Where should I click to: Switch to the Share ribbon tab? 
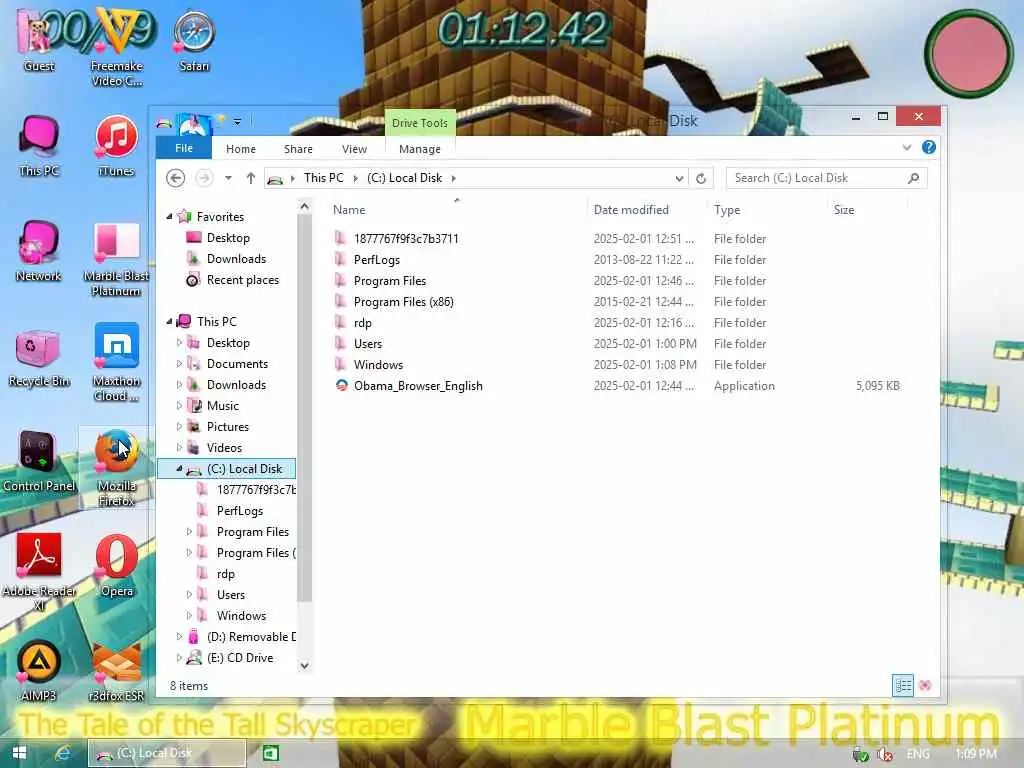[x=298, y=149]
